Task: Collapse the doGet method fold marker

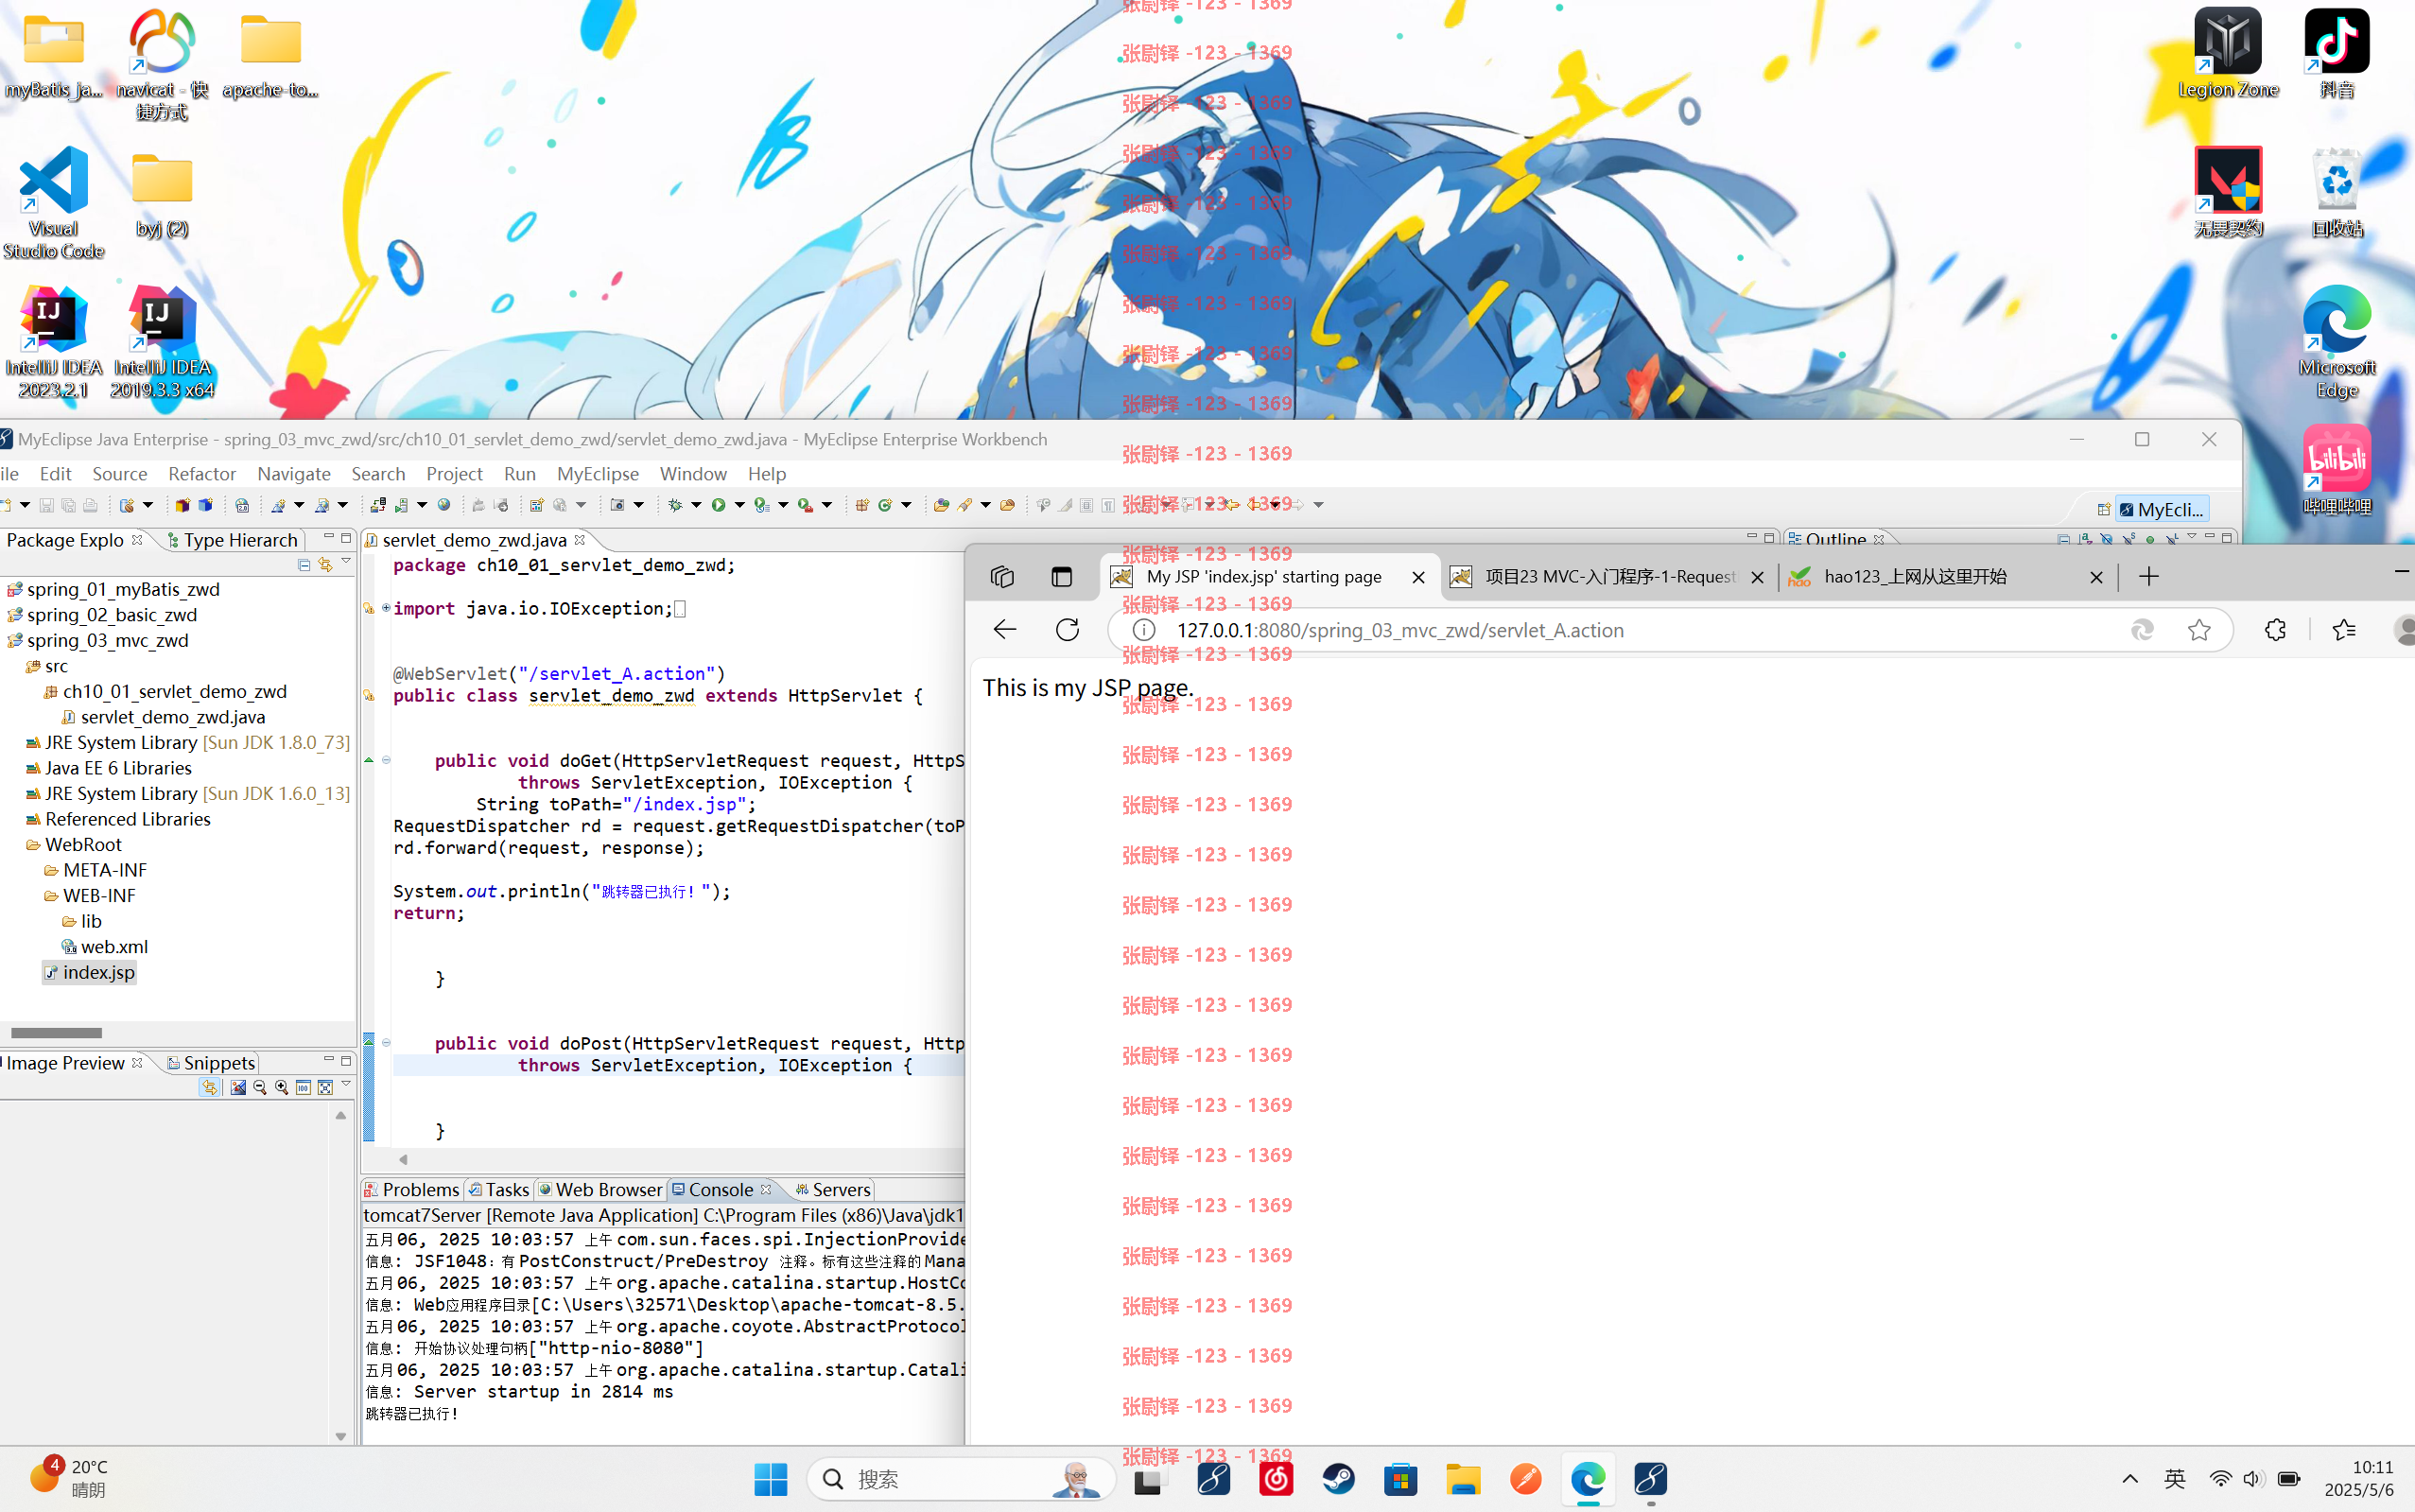Action: pos(386,760)
